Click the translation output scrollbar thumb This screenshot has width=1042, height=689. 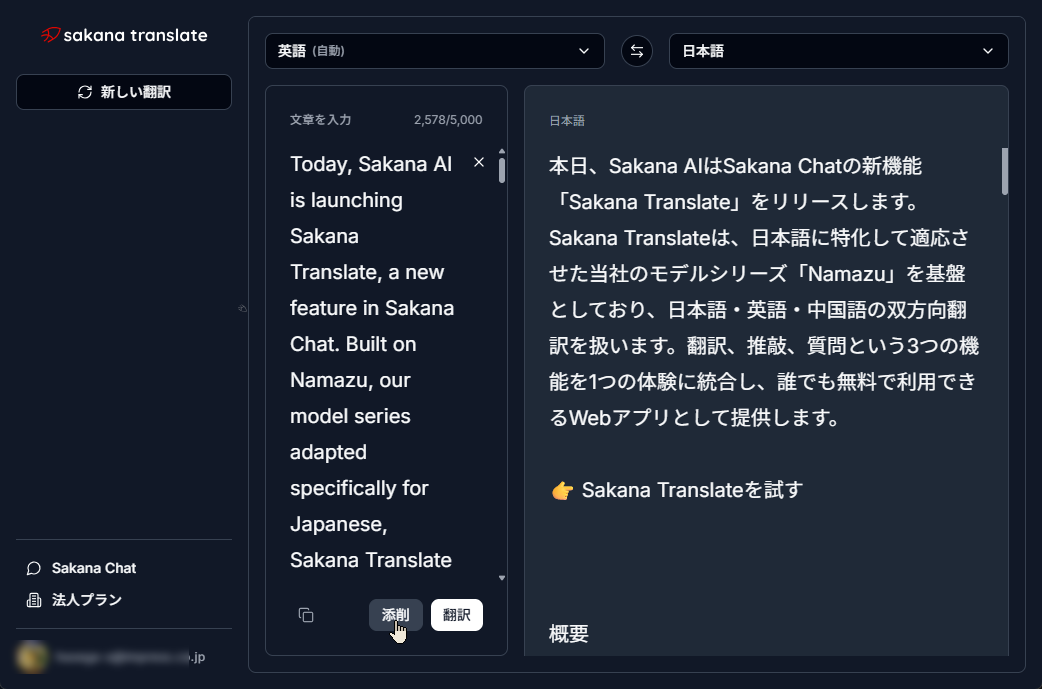1004,171
